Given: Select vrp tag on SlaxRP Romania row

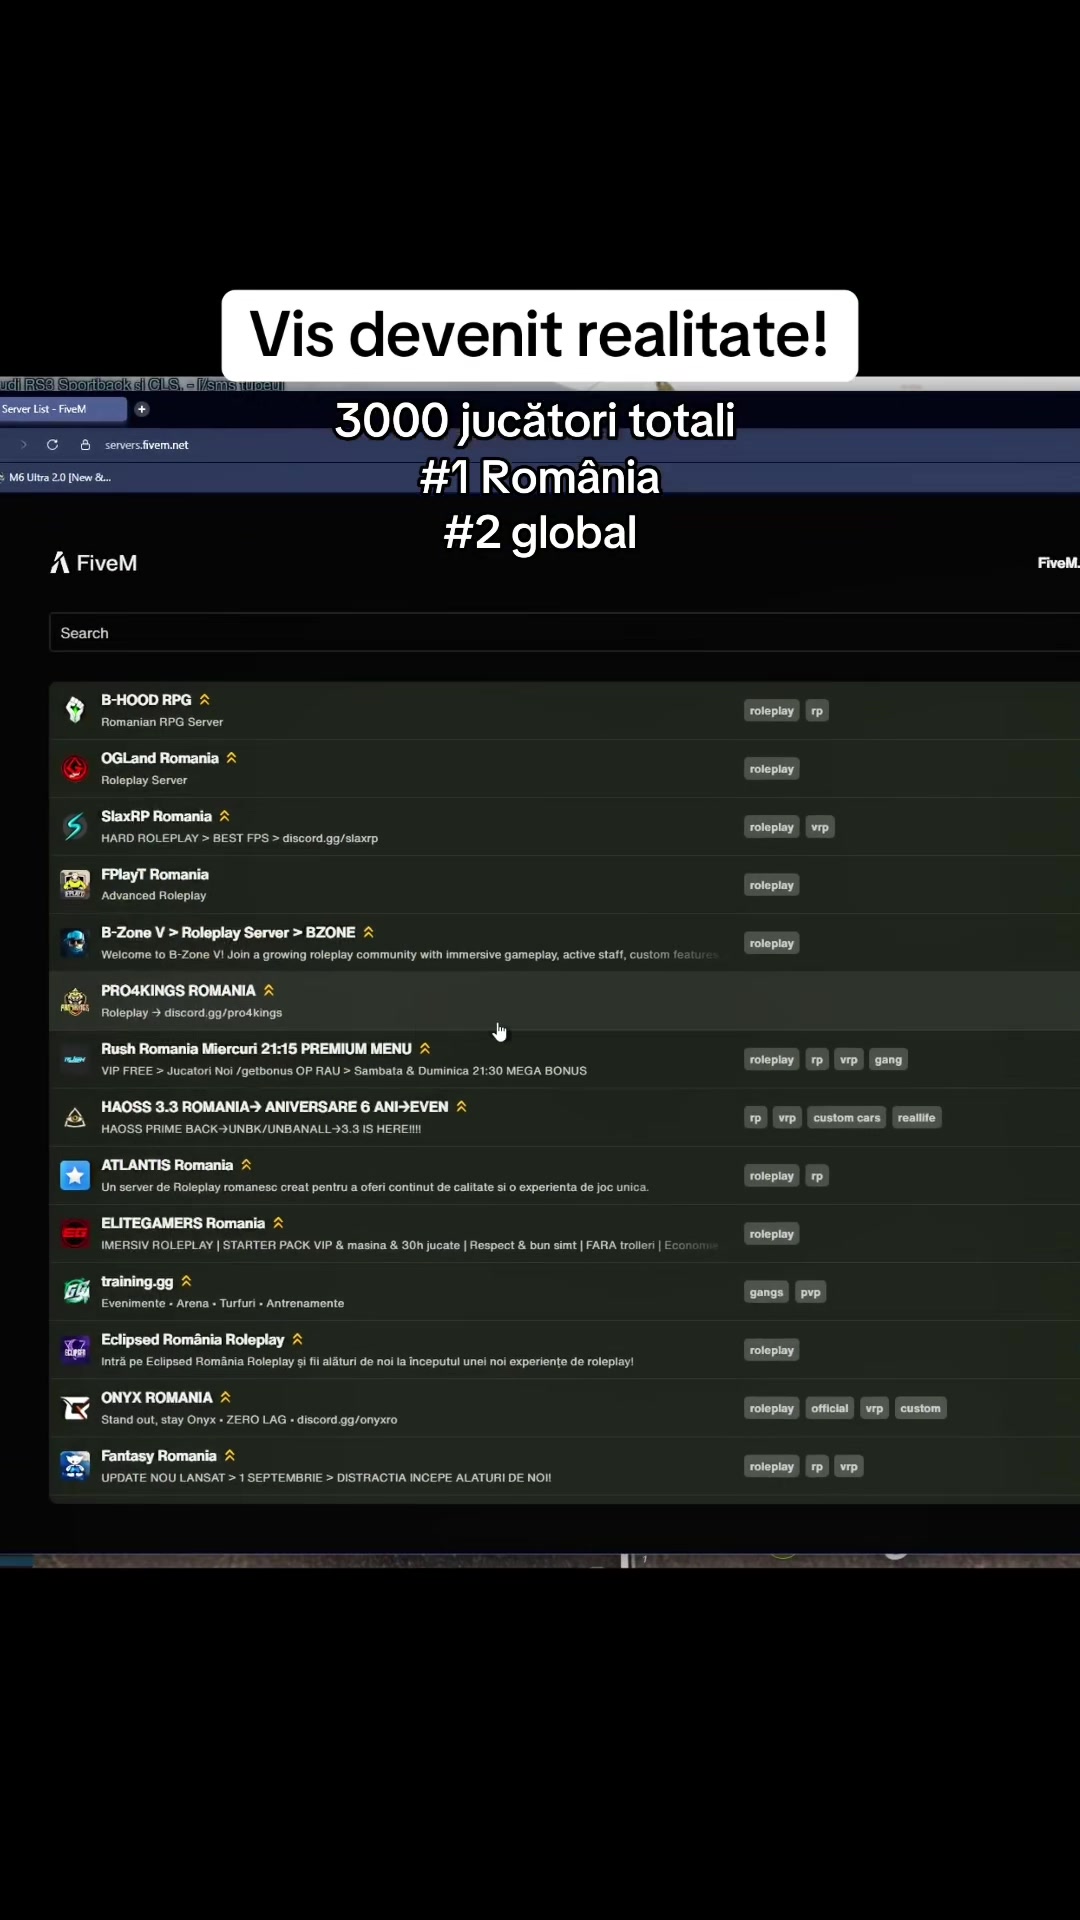Looking at the screenshot, I should [x=820, y=827].
